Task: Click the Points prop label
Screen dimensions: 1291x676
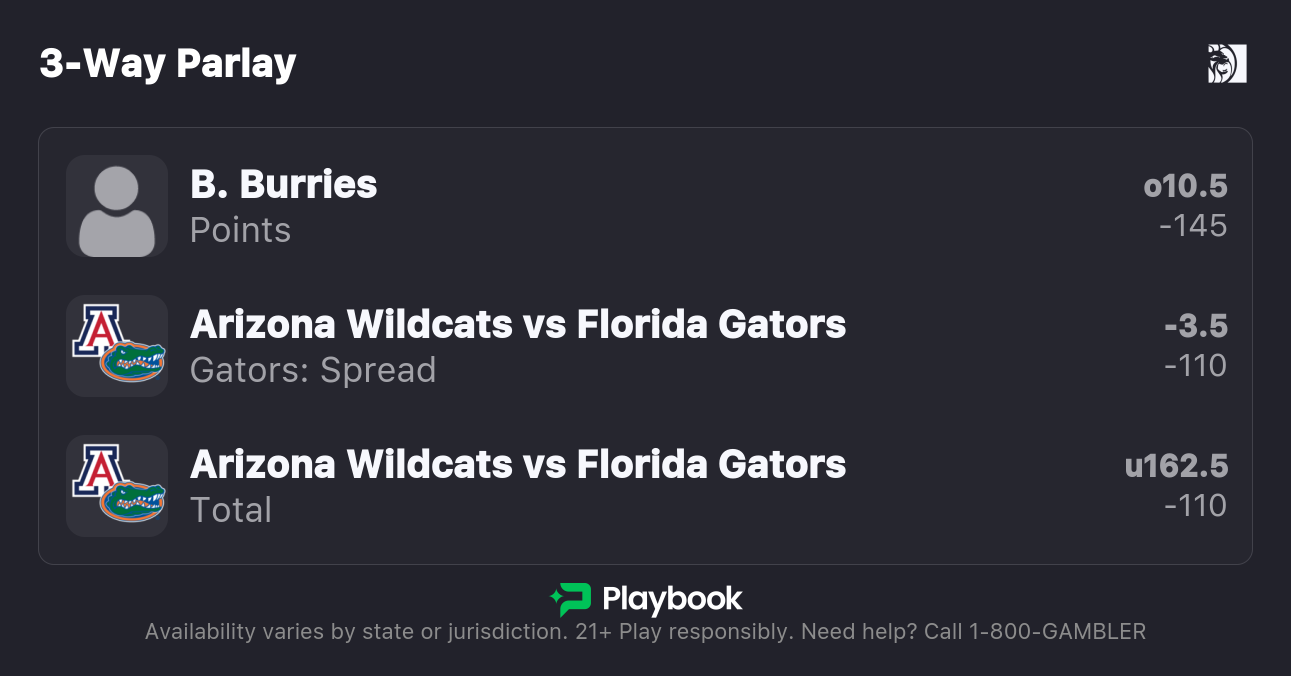Action: pyautogui.click(x=240, y=230)
